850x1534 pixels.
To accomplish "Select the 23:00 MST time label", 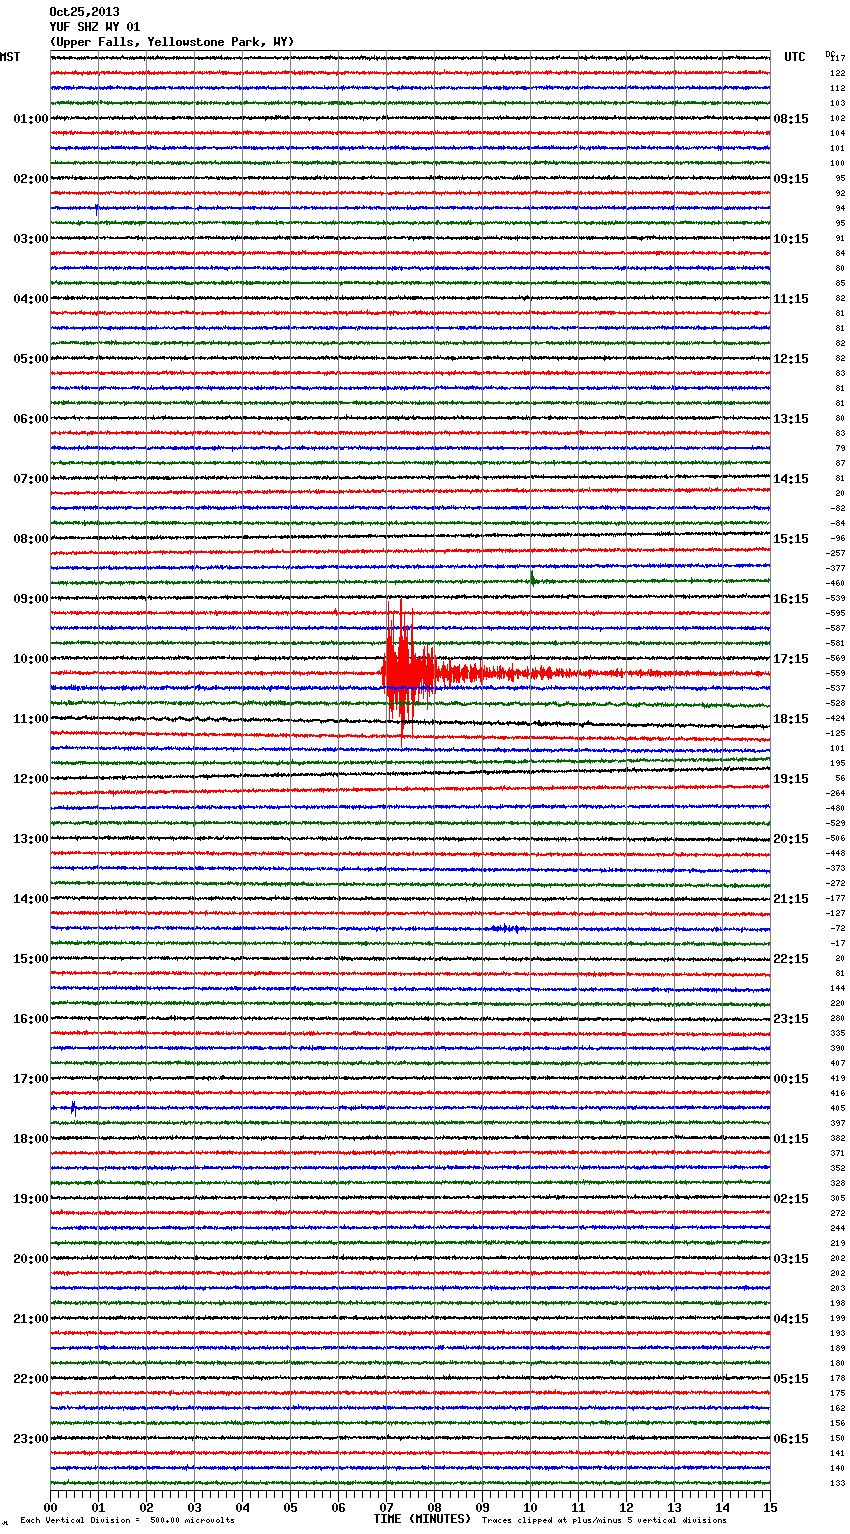I will [x=31, y=1439].
